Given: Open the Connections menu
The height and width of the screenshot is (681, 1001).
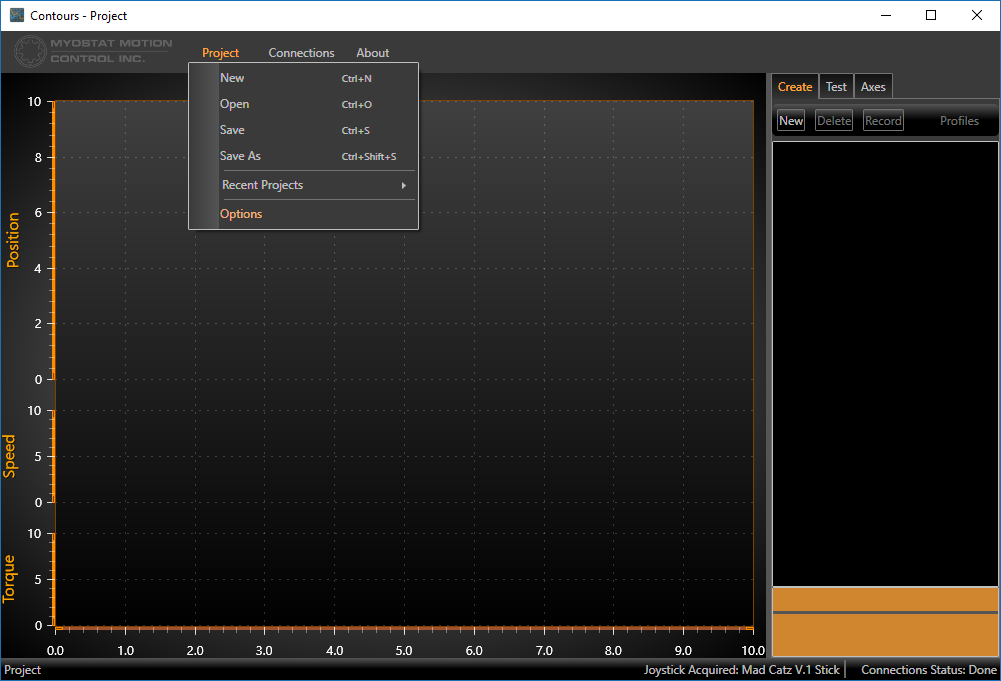Looking at the screenshot, I should tap(301, 53).
